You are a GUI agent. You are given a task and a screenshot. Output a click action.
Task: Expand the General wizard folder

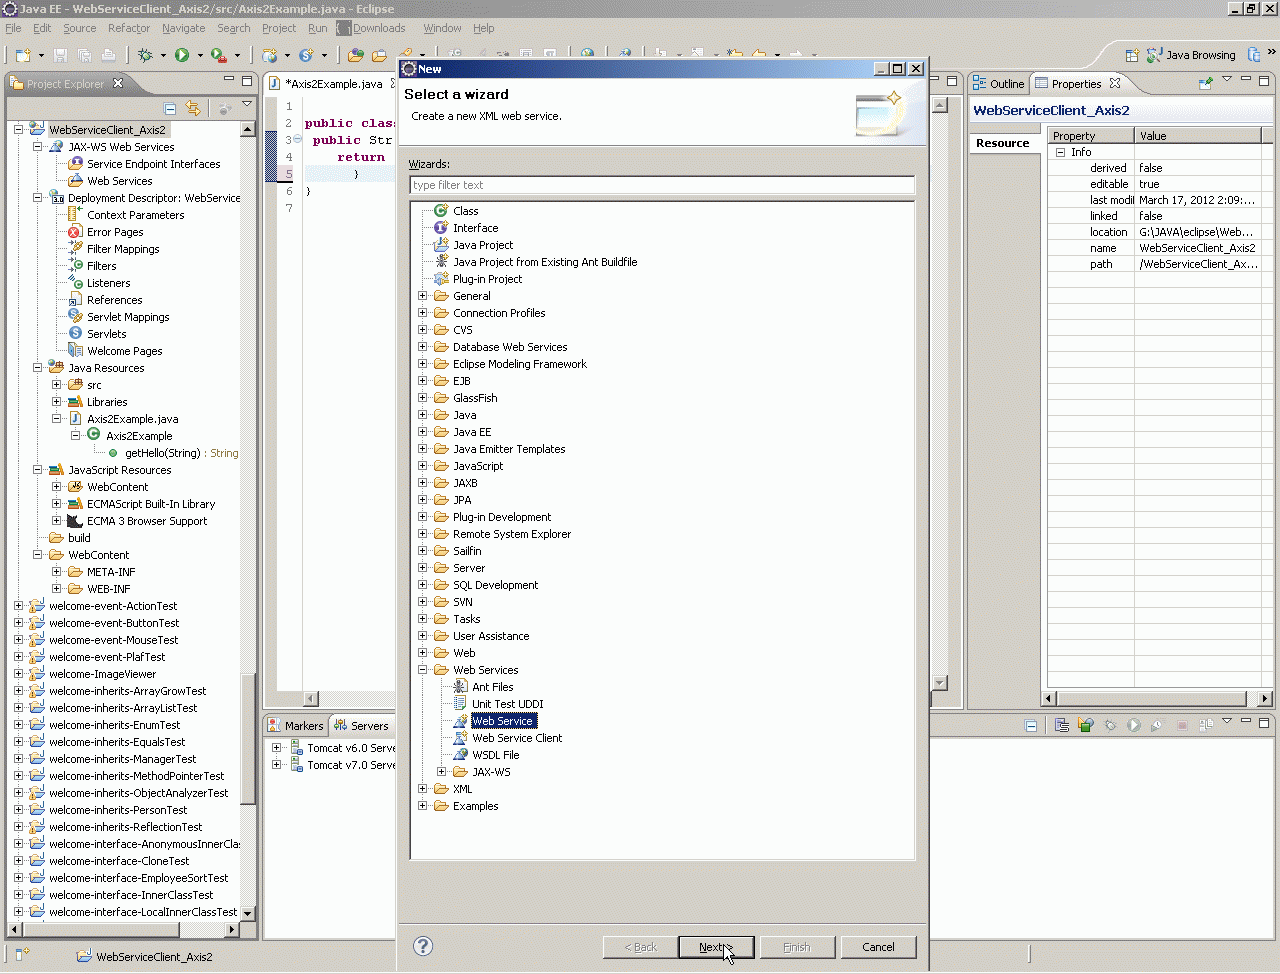pos(422,296)
